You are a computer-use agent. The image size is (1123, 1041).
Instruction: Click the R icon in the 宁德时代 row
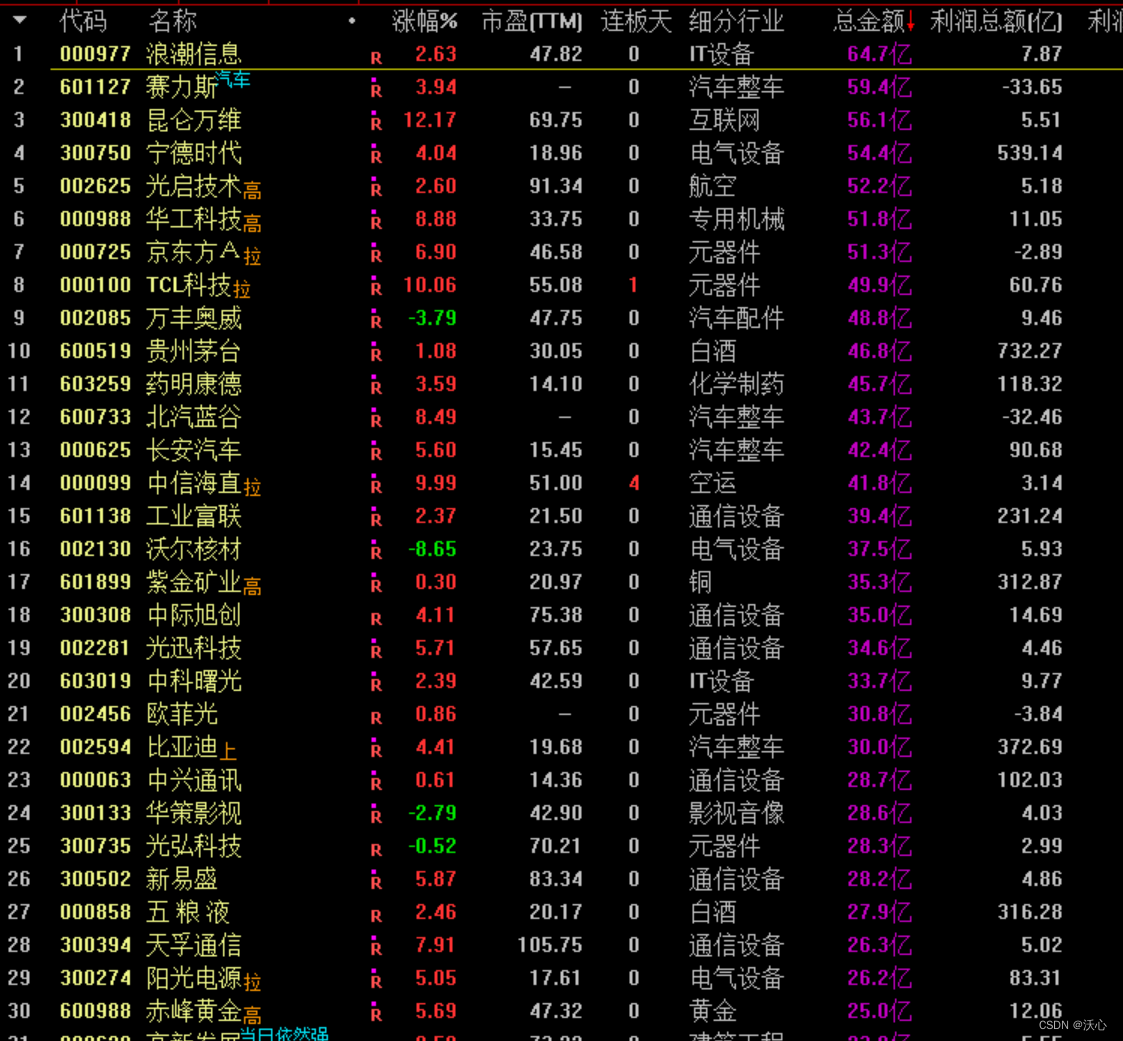[376, 155]
